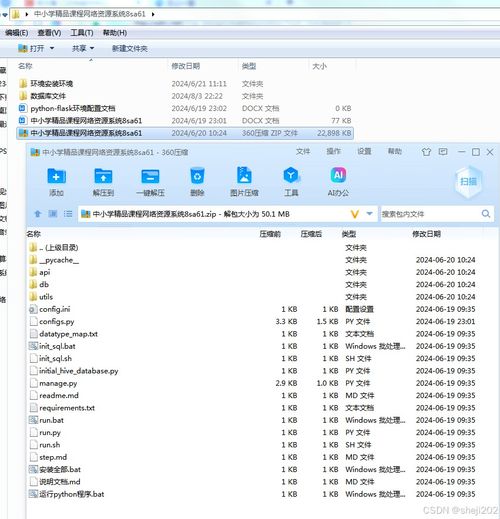Expand the 共享 dropdown in Explorer
Image resolution: width=500 pixels, height=519 pixels.
(x=92, y=48)
